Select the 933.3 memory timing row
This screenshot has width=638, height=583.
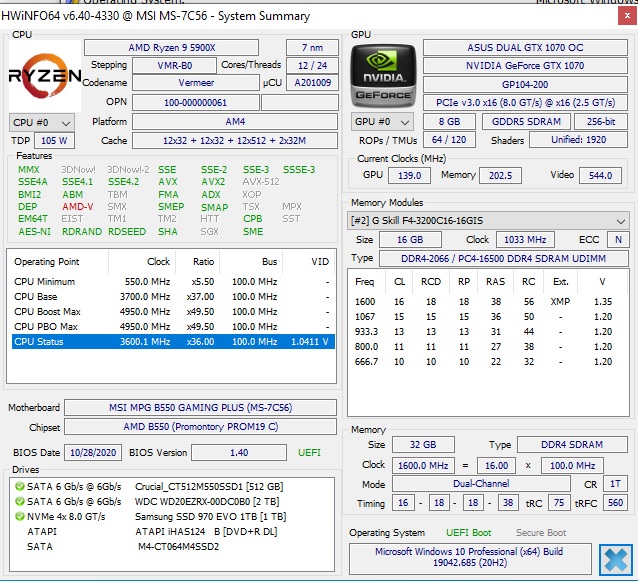coord(487,332)
